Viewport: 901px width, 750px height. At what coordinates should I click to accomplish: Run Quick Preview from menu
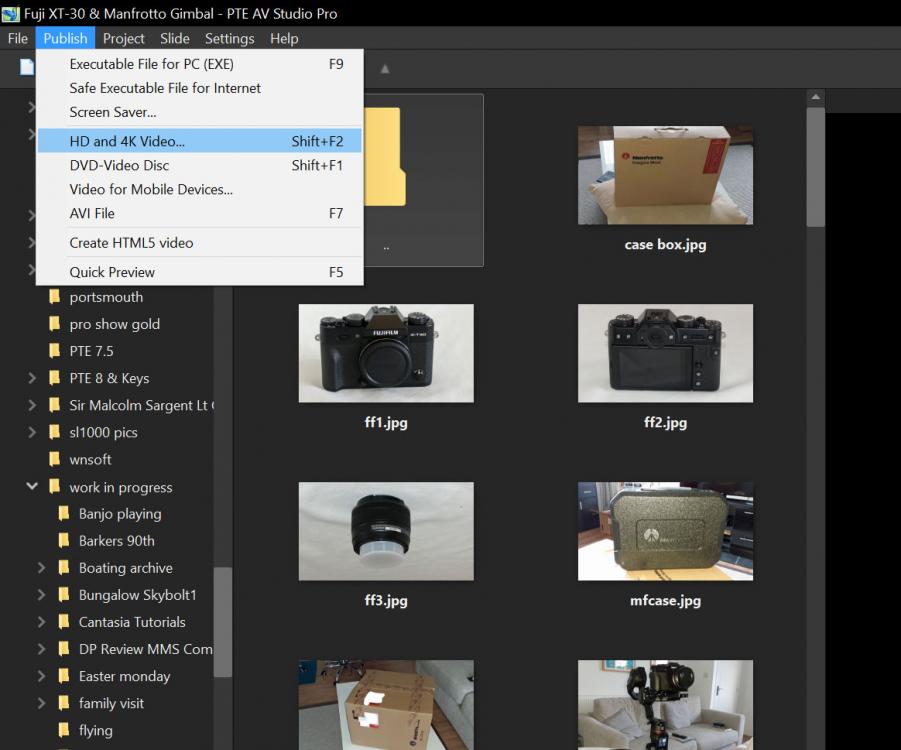tap(199, 272)
